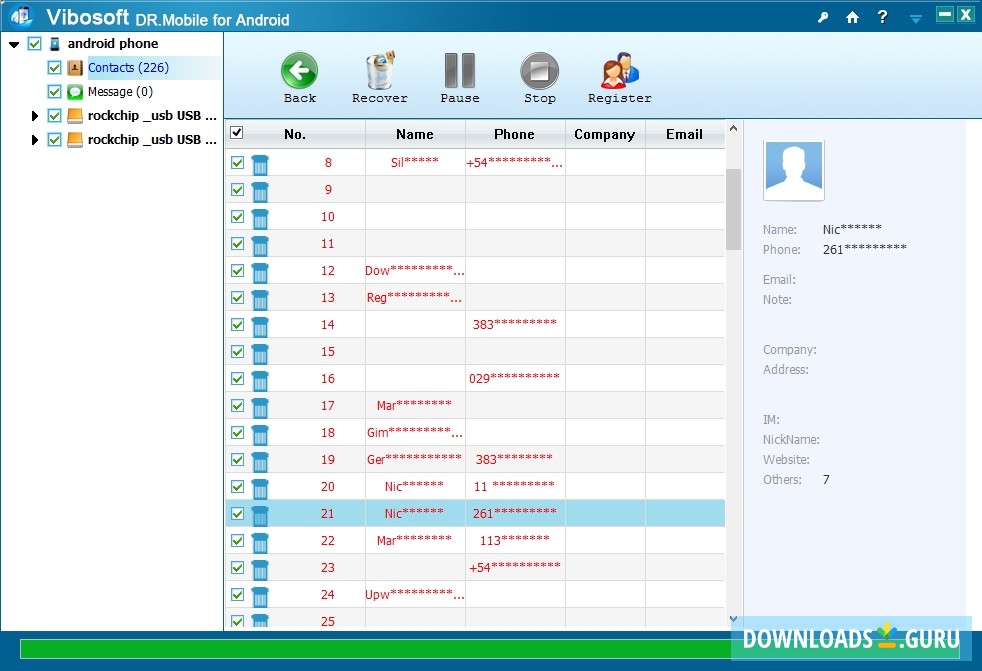This screenshot has width=982, height=671.
Task: Click the Contacts address book icon
Action: click(76, 67)
